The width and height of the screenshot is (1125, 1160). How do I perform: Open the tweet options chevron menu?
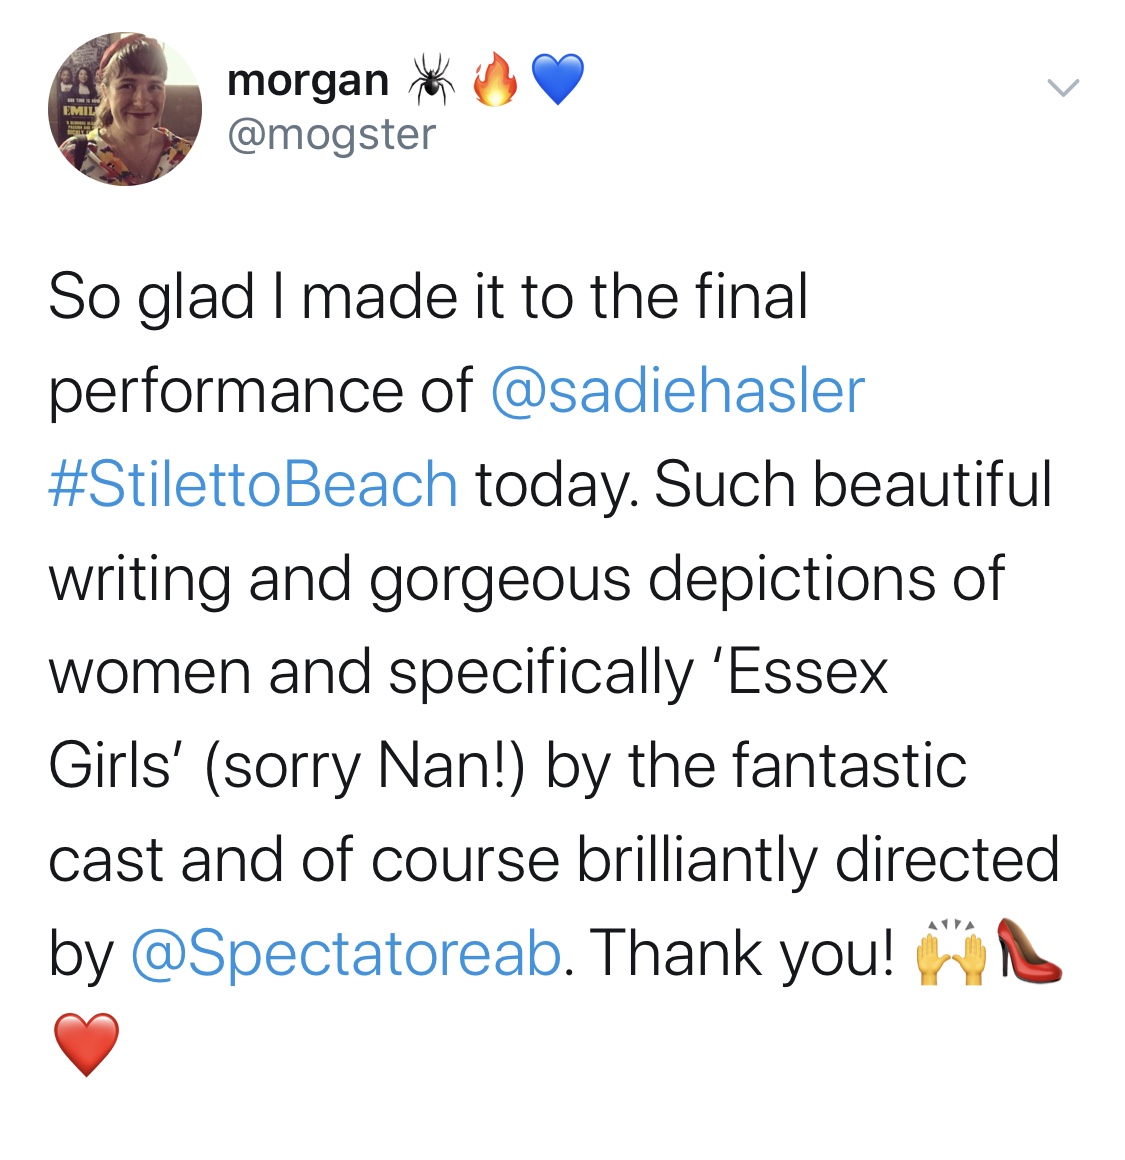tap(1063, 88)
